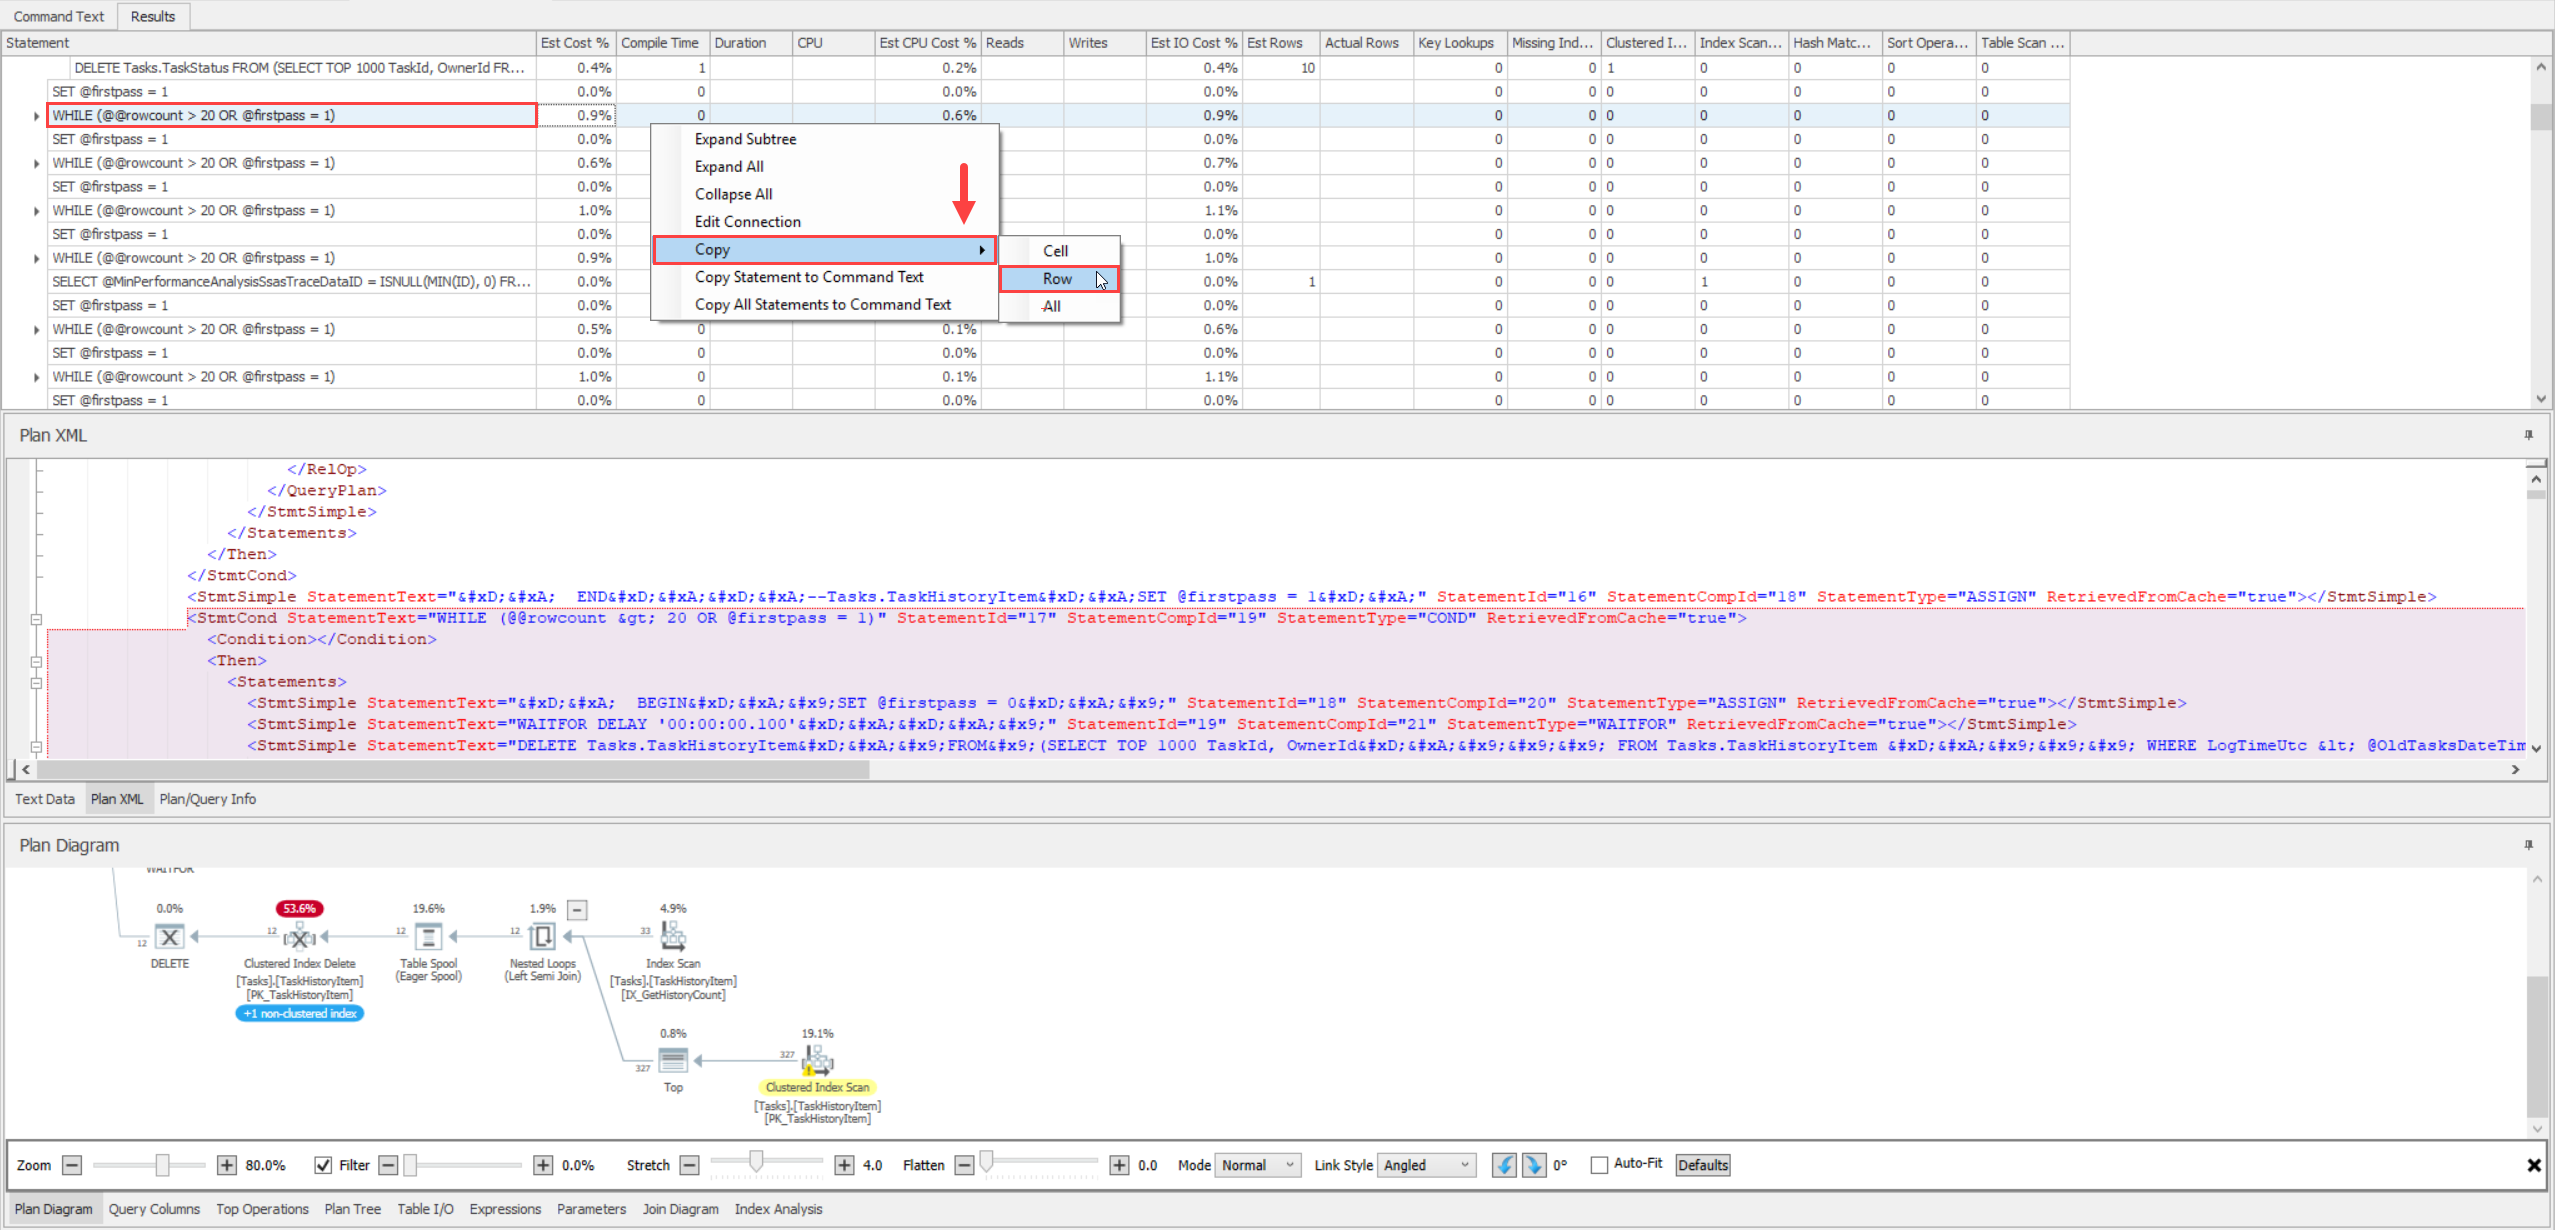Select Row in the Copy submenu
Screen dimensions: 2555x1230
coord(1060,279)
